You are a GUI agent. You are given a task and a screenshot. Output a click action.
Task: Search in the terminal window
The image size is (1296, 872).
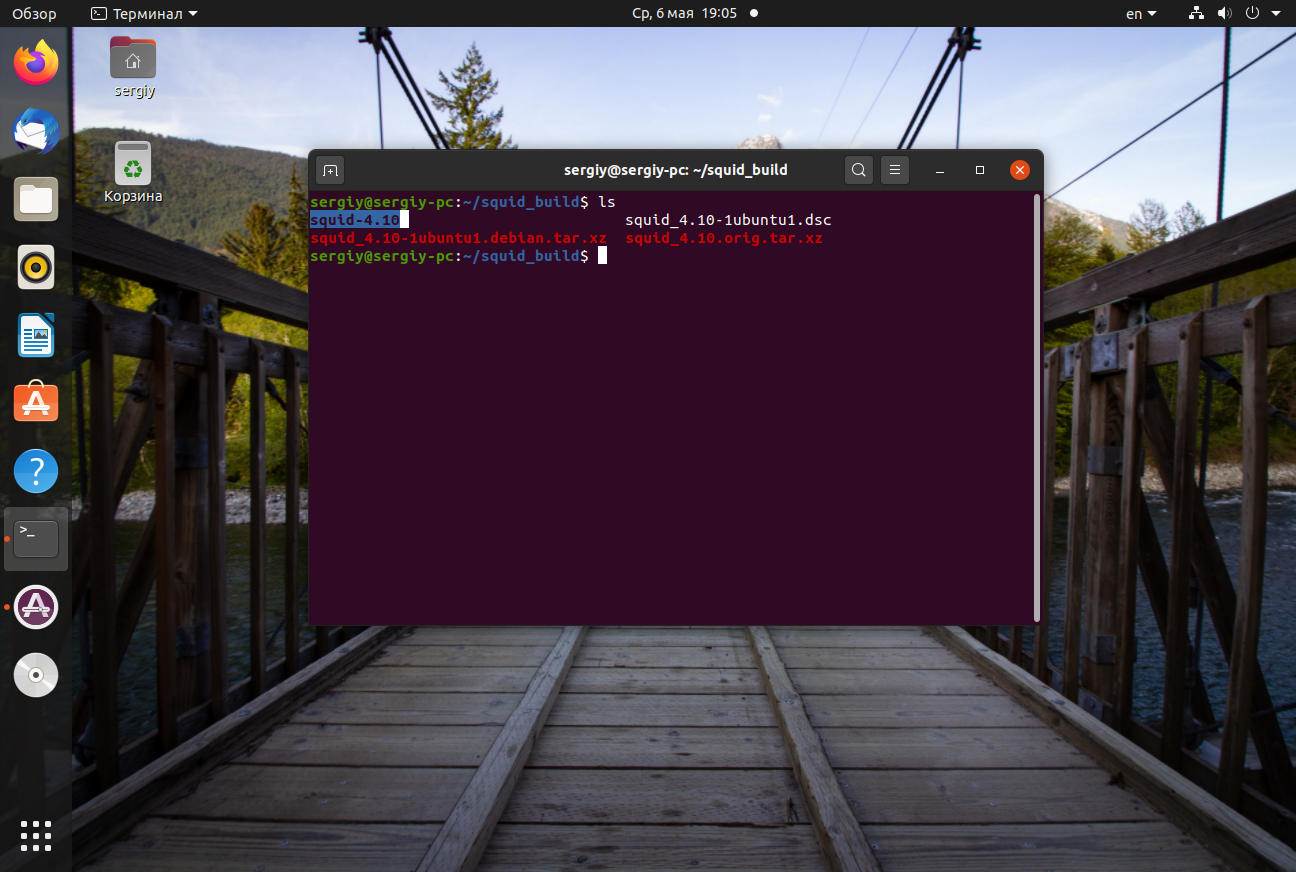tap(859, 170)
